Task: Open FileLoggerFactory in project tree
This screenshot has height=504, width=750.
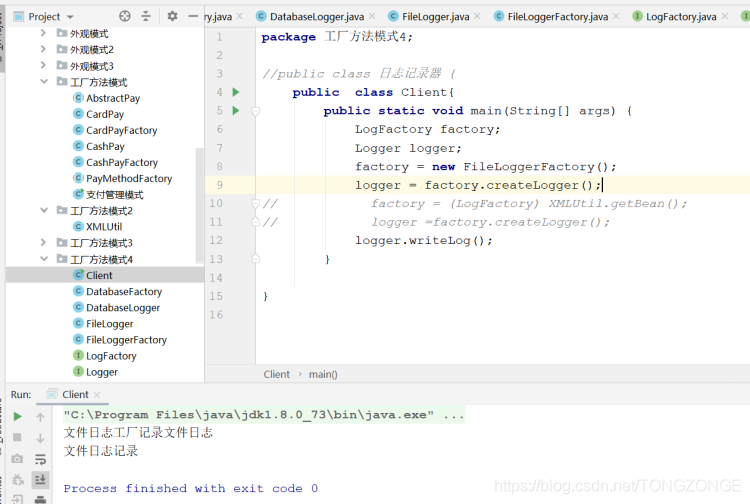Action: click(126, 340)
